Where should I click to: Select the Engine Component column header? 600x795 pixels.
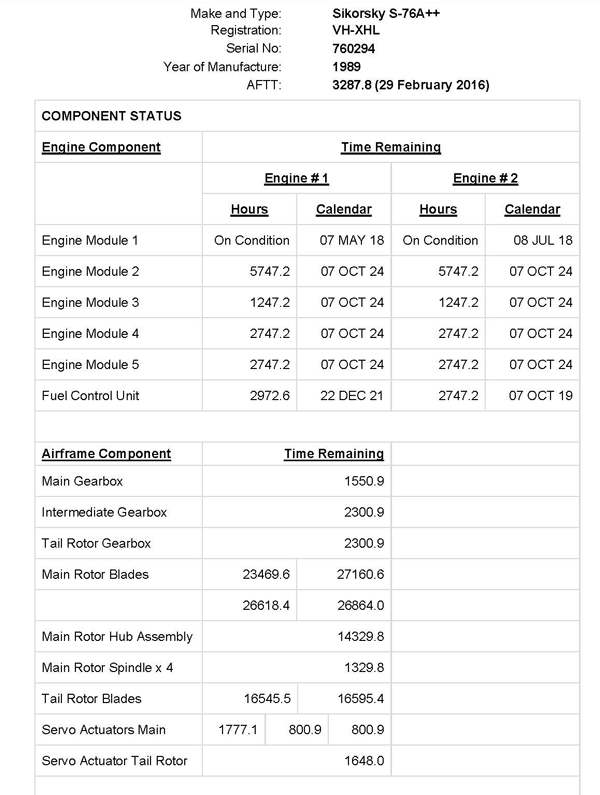(x=101, y=147)
